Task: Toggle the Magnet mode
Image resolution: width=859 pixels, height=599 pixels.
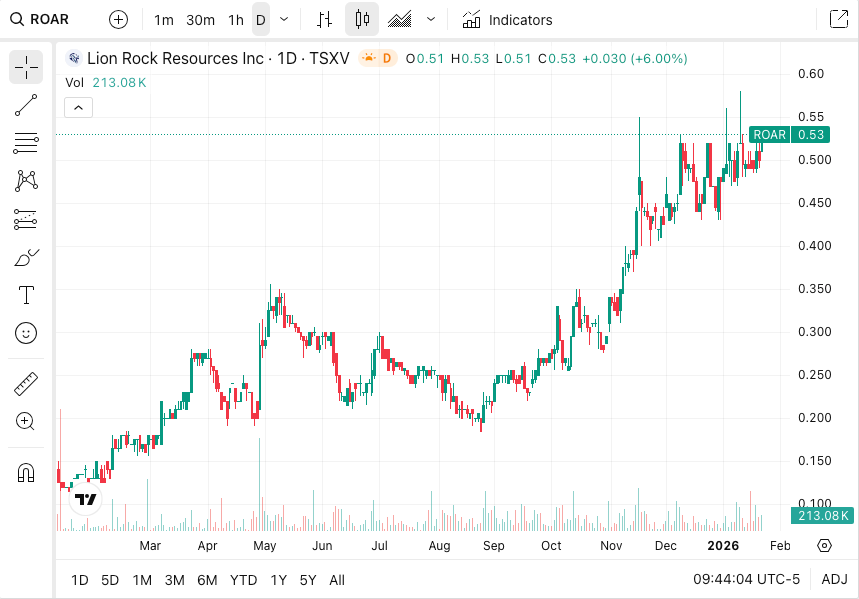Action: pyautogui.click(x=26, y=472)
